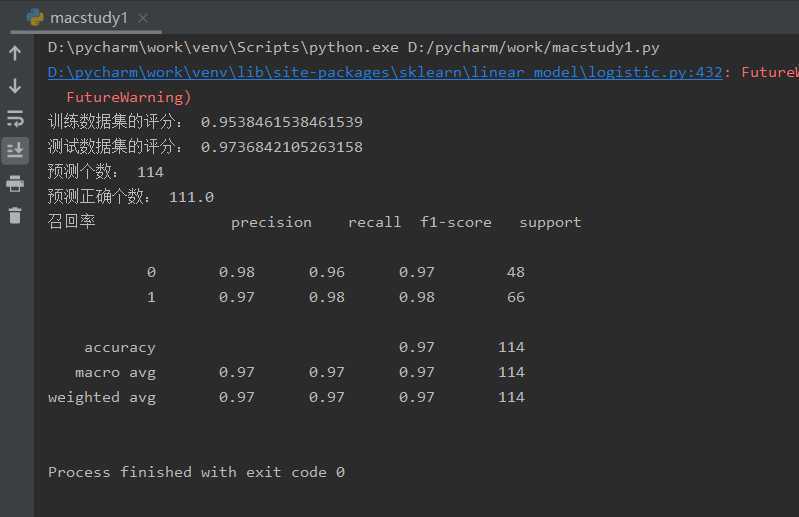Click the test score 0.9736842105263158 line

click(x=205, y=147)
